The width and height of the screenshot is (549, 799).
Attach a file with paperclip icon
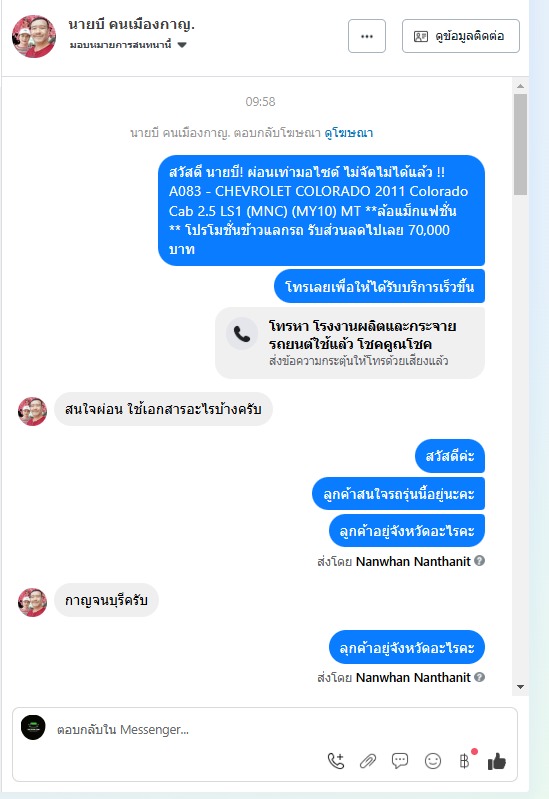coord(368,761)
